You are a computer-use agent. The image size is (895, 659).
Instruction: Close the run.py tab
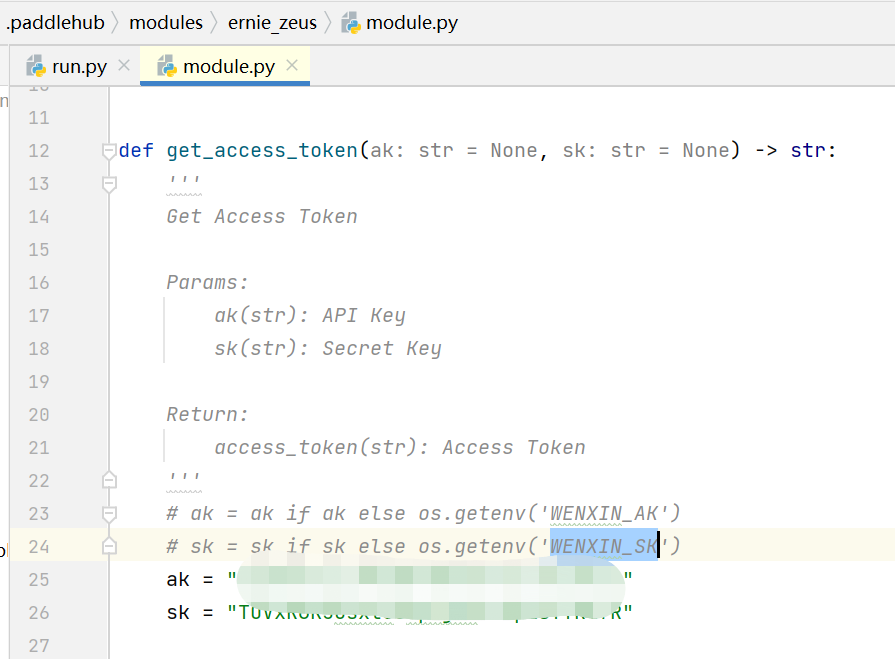coord(124,66)
